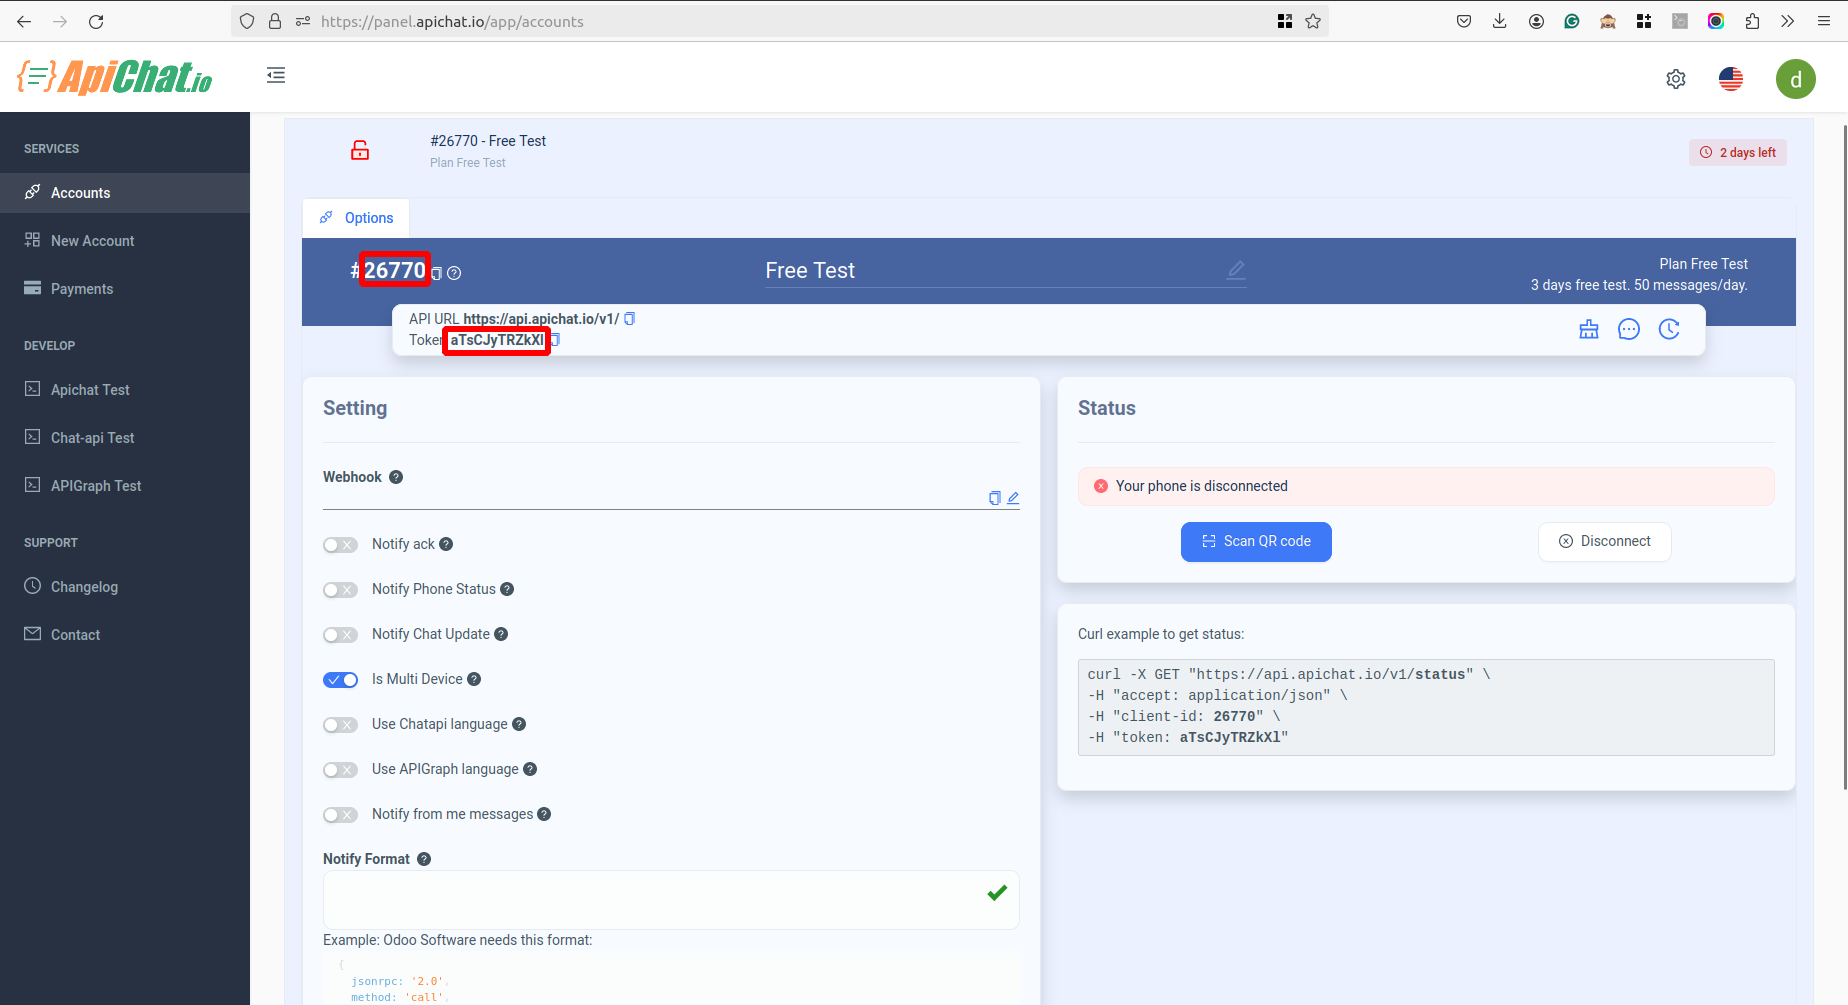Open the clock history icon

coord(1669,329)
